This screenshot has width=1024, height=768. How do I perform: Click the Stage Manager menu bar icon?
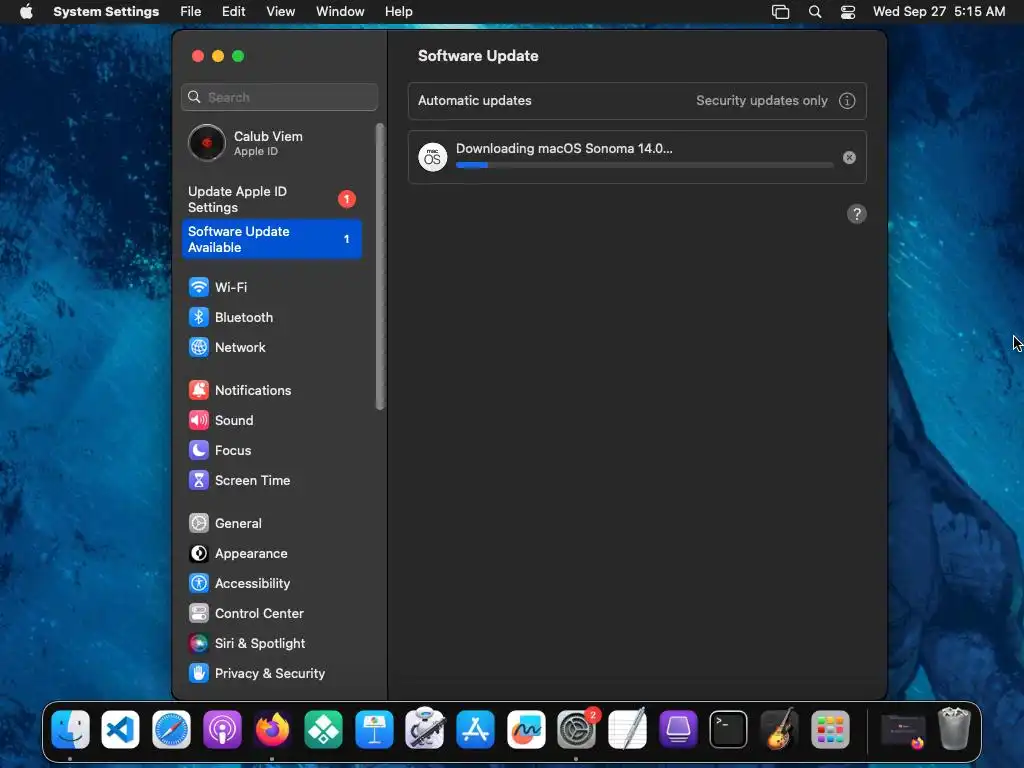click(780, 12)
